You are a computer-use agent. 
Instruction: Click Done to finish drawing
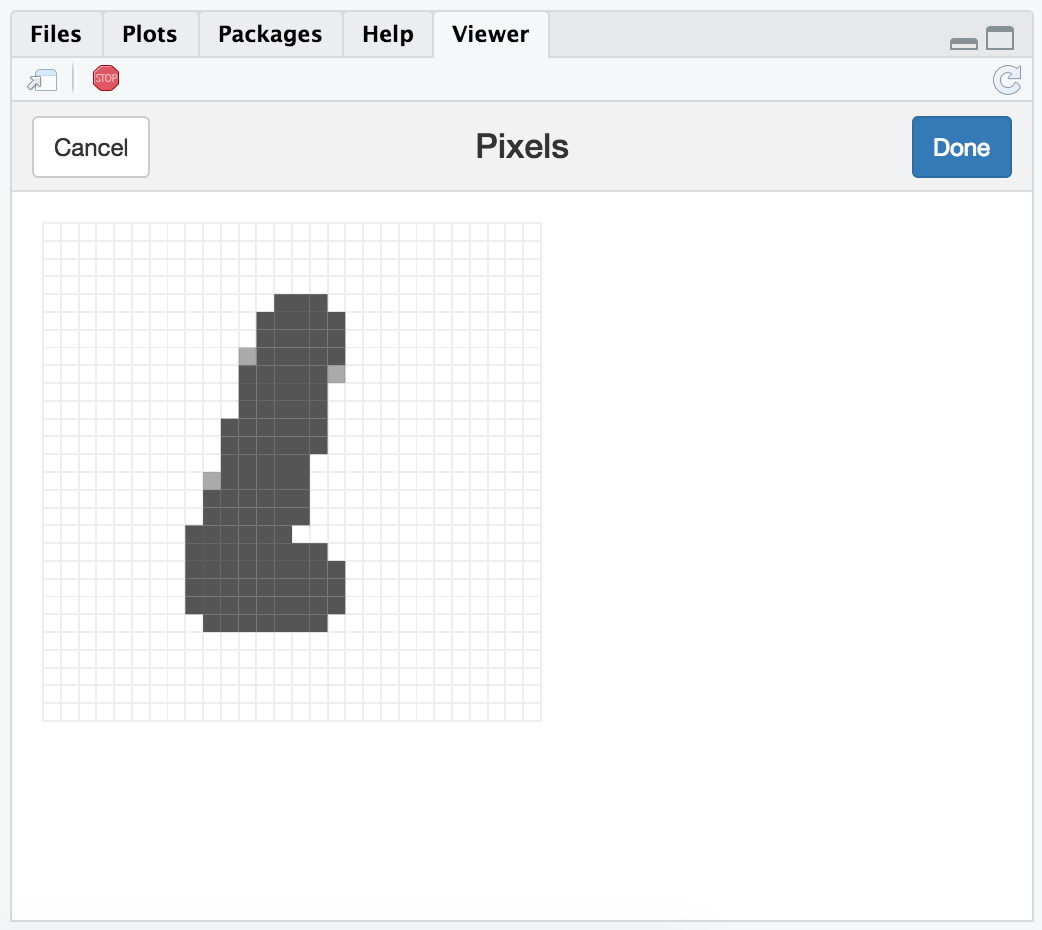[x=962, y=147]
